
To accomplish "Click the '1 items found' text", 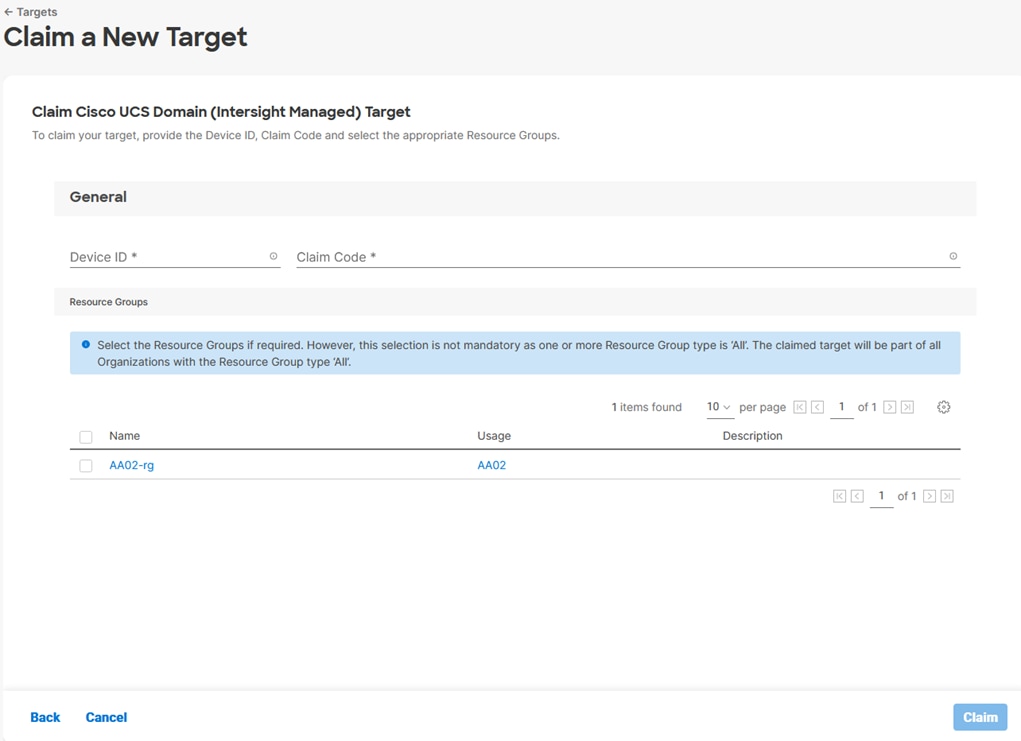I will 647,407.
